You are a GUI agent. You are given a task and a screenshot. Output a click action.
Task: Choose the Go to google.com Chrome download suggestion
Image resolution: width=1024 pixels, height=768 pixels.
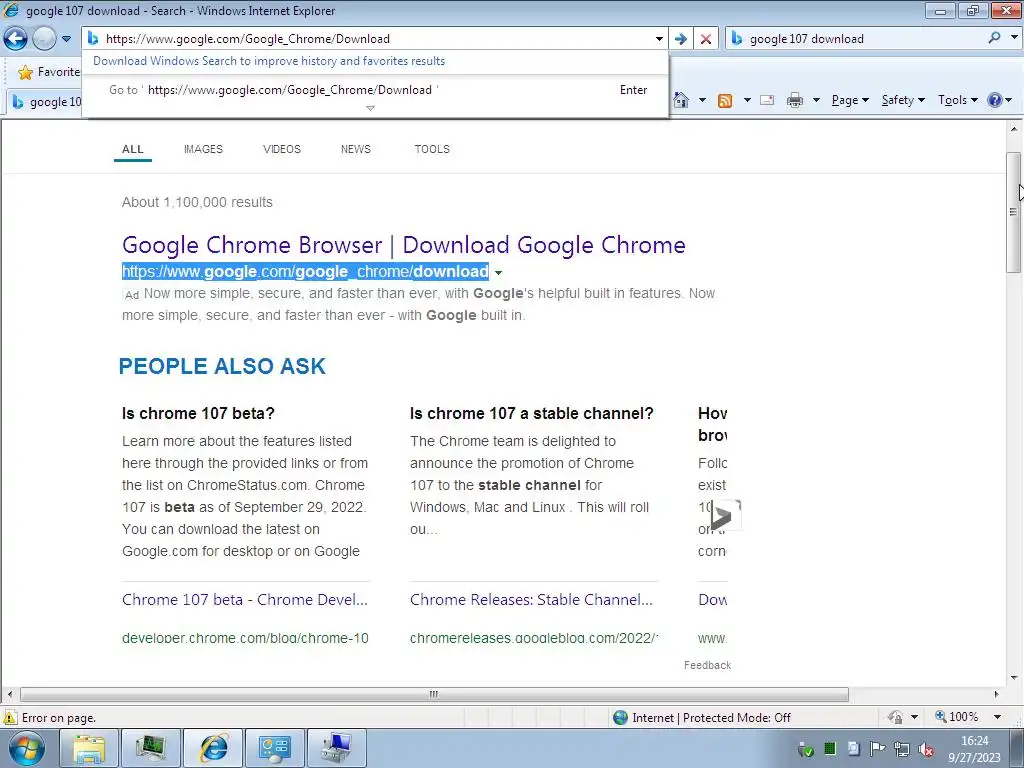375,90
